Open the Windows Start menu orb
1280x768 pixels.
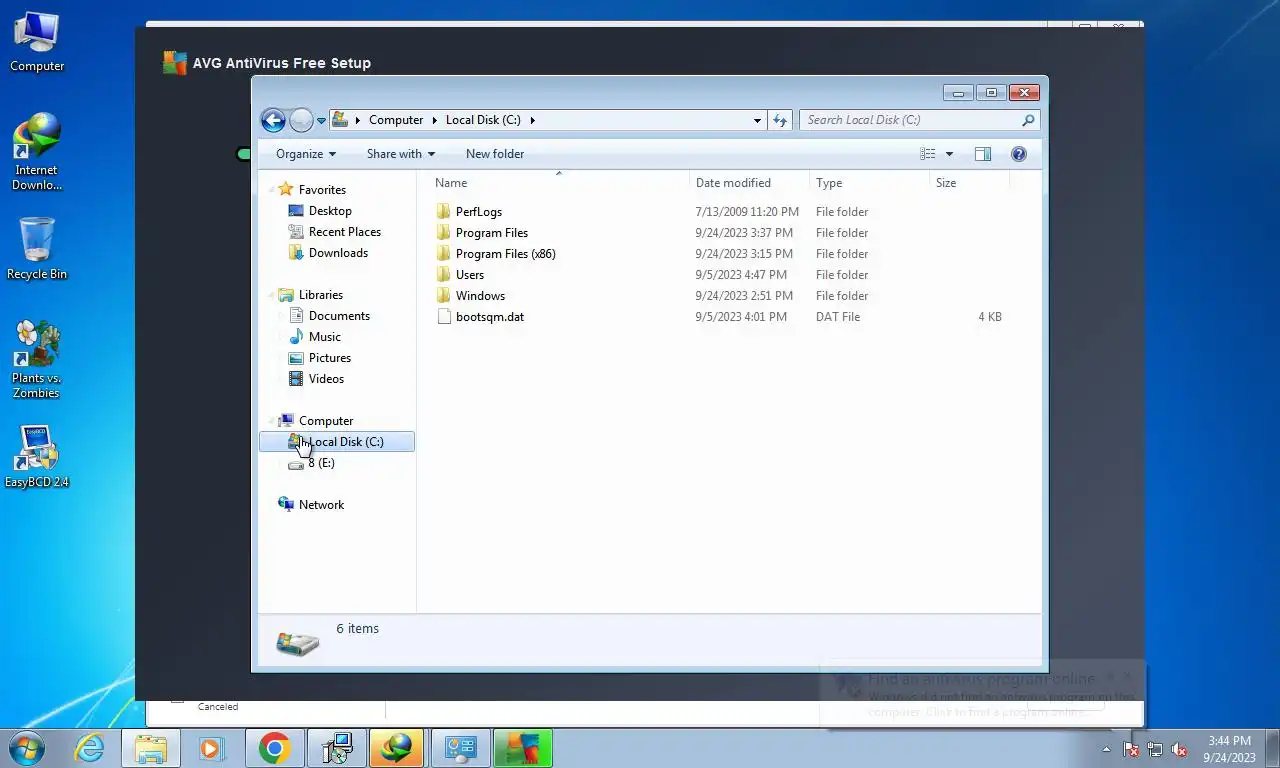(x=26, y=747)
